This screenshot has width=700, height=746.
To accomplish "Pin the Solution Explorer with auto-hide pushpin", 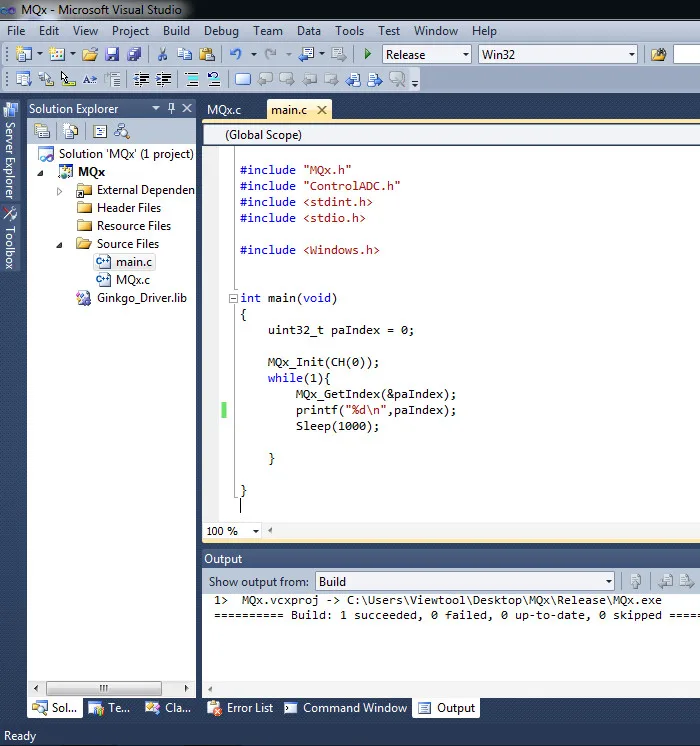I will pyautogui.click(x=171, y=108).
